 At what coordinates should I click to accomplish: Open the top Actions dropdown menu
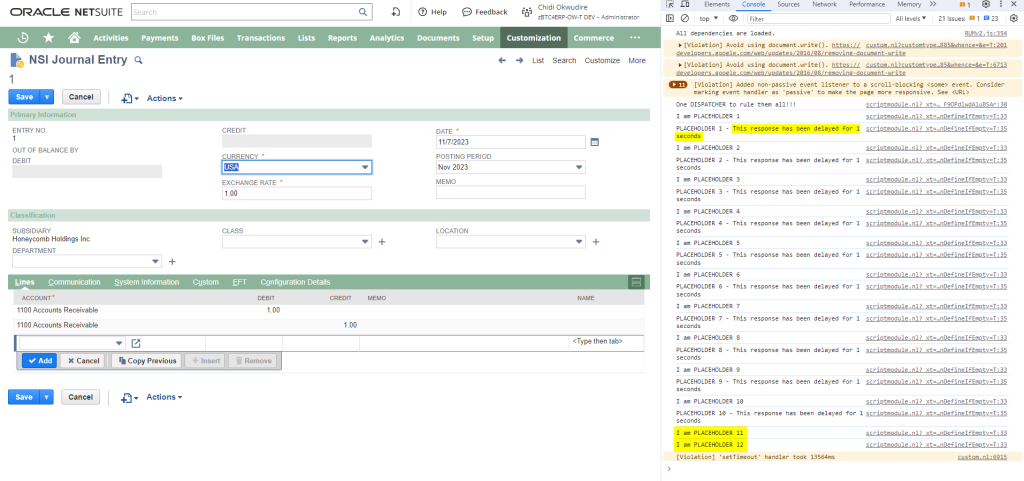pos(165,98)
